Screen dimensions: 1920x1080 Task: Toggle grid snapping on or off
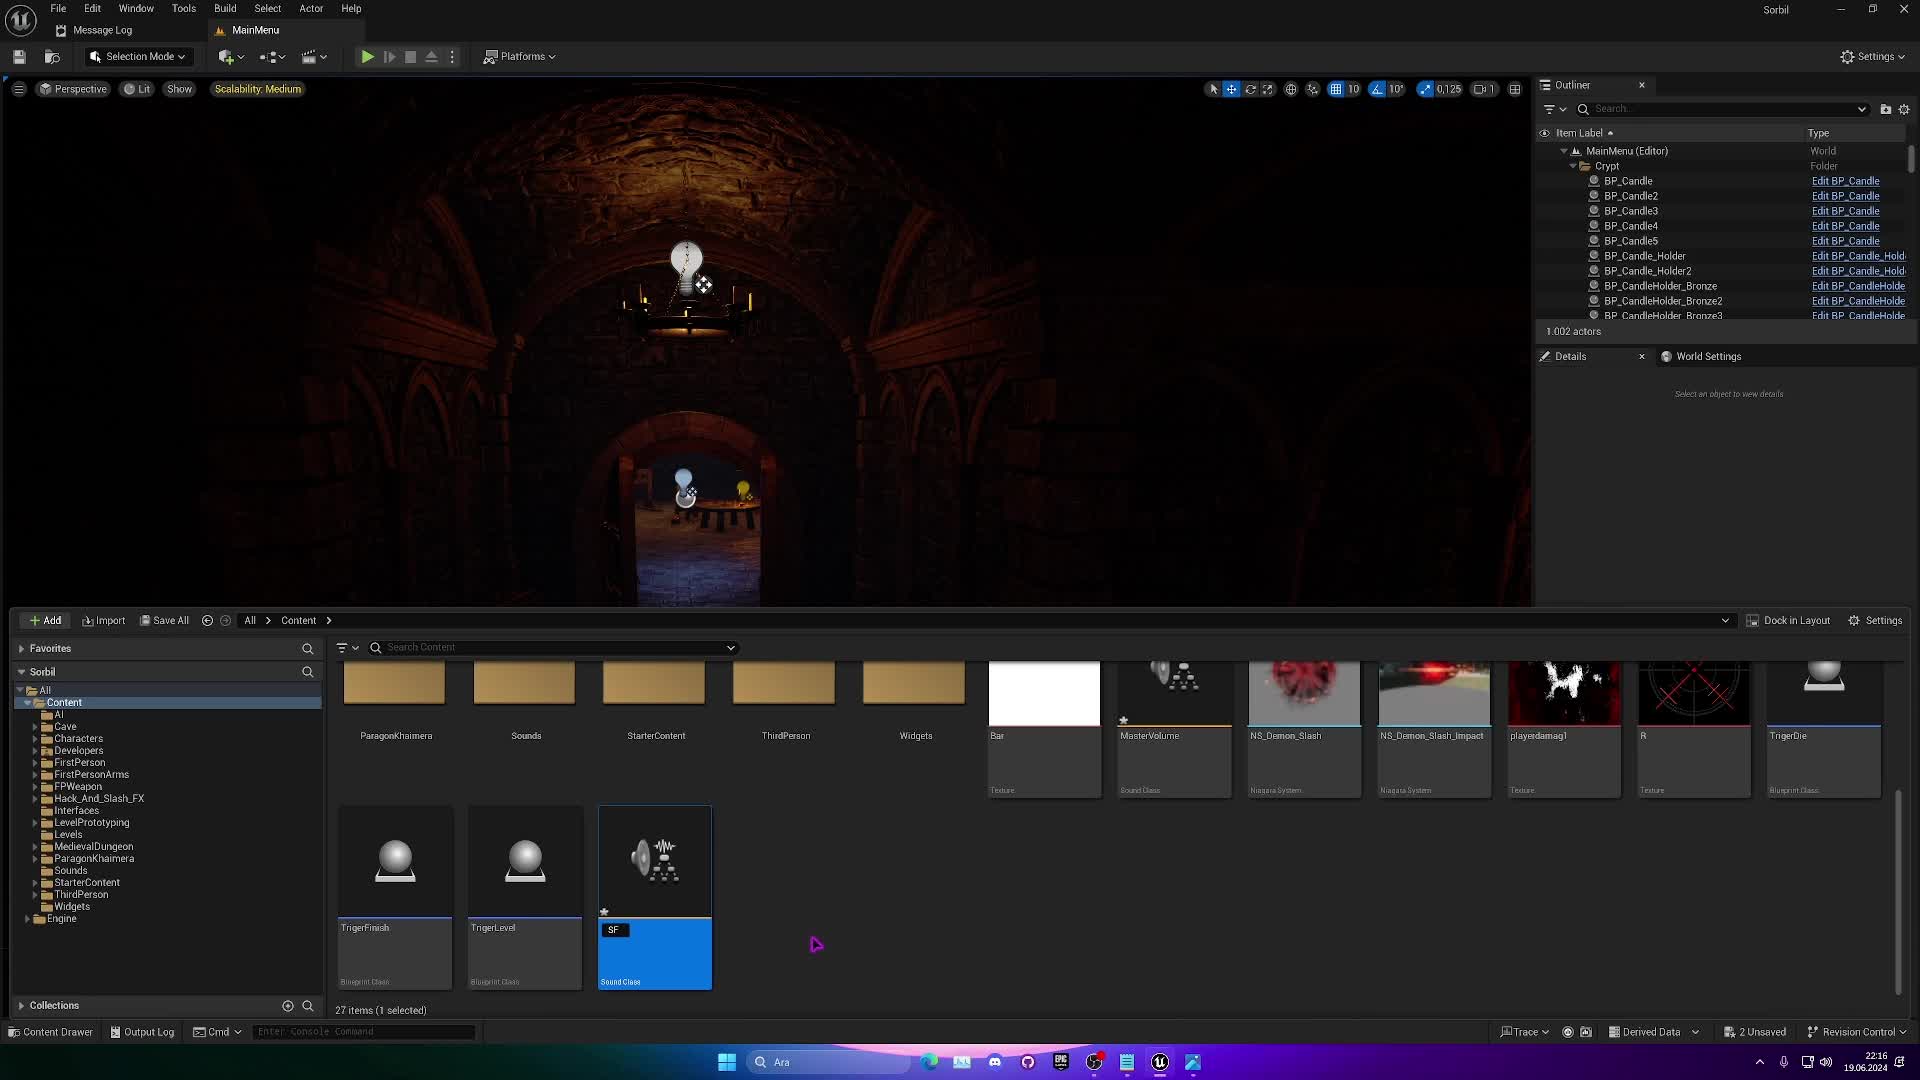[1336, 89]
